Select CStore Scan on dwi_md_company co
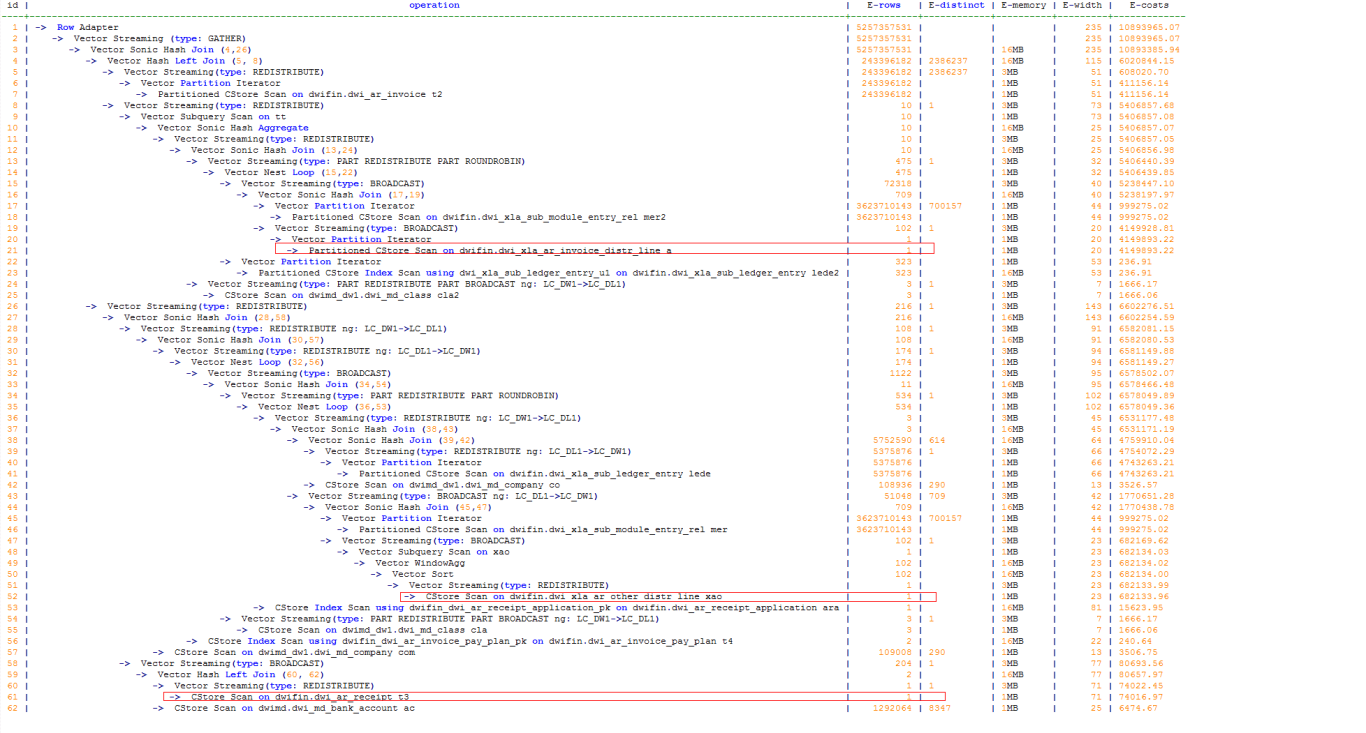This screenshot has width=1366, height=733. (442, 485)
